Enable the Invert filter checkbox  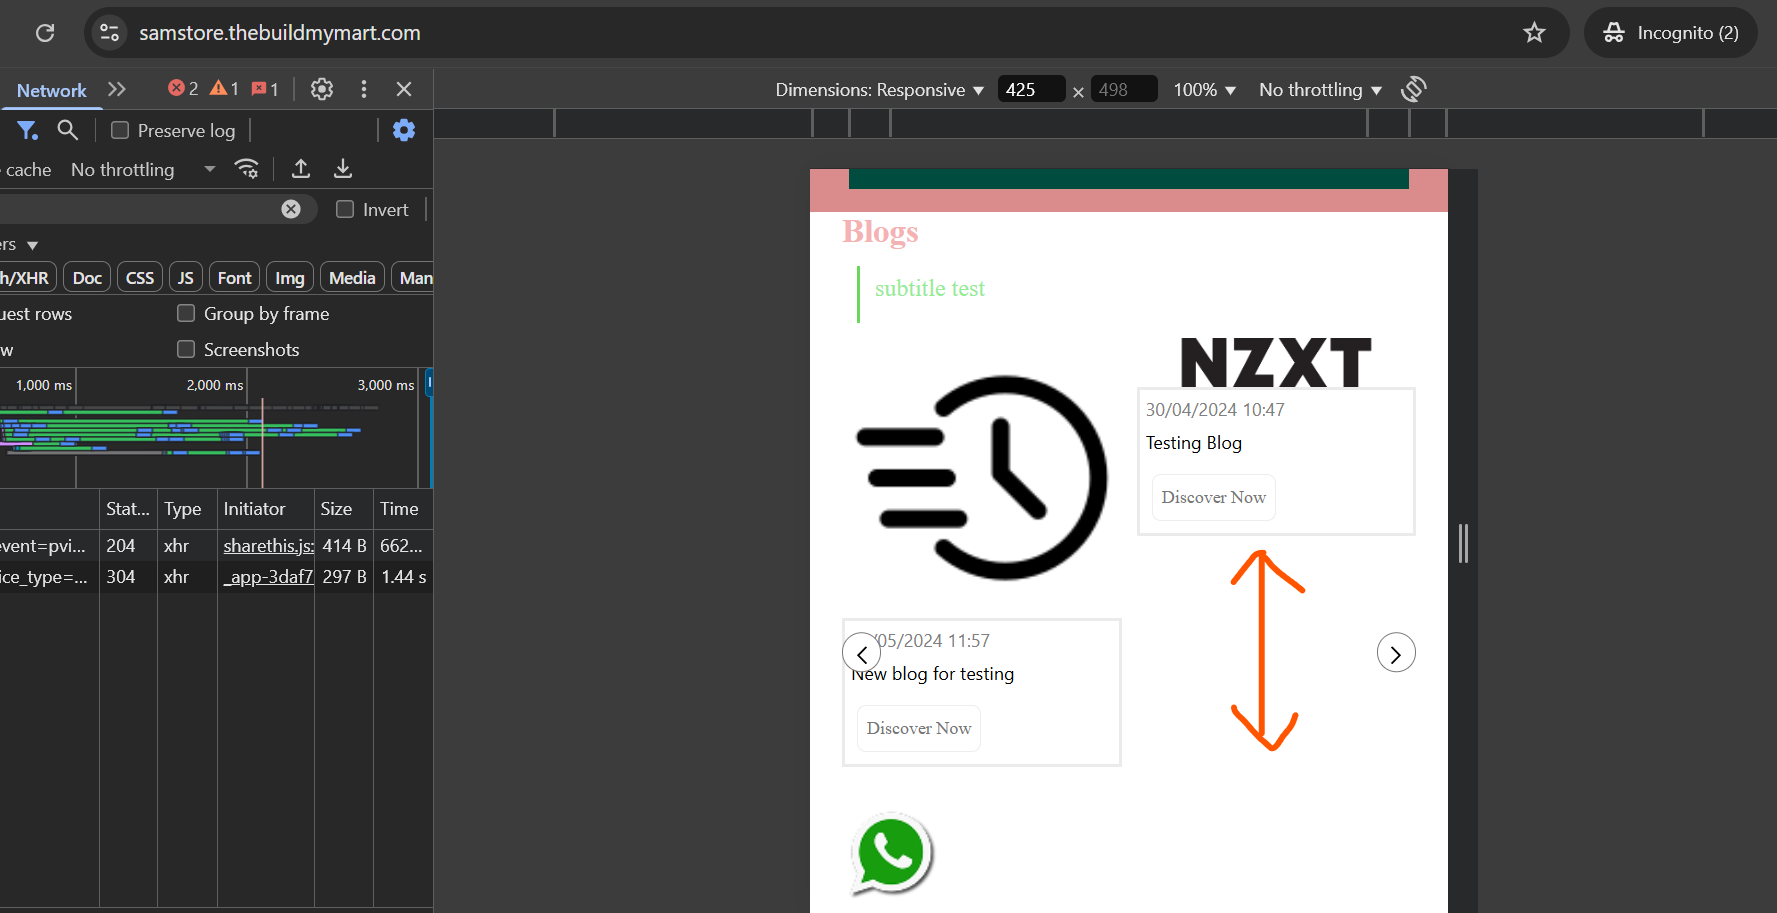point(345,209)
